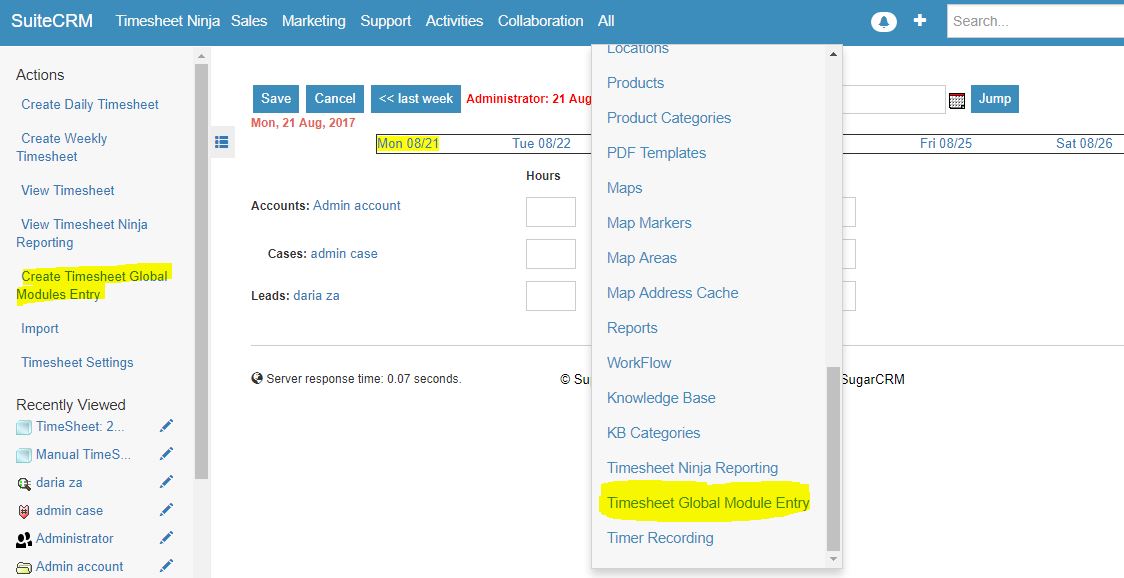
Task: Click pencil icon beside Administrator
Action: pyautogui.click(x=166, y=538)
